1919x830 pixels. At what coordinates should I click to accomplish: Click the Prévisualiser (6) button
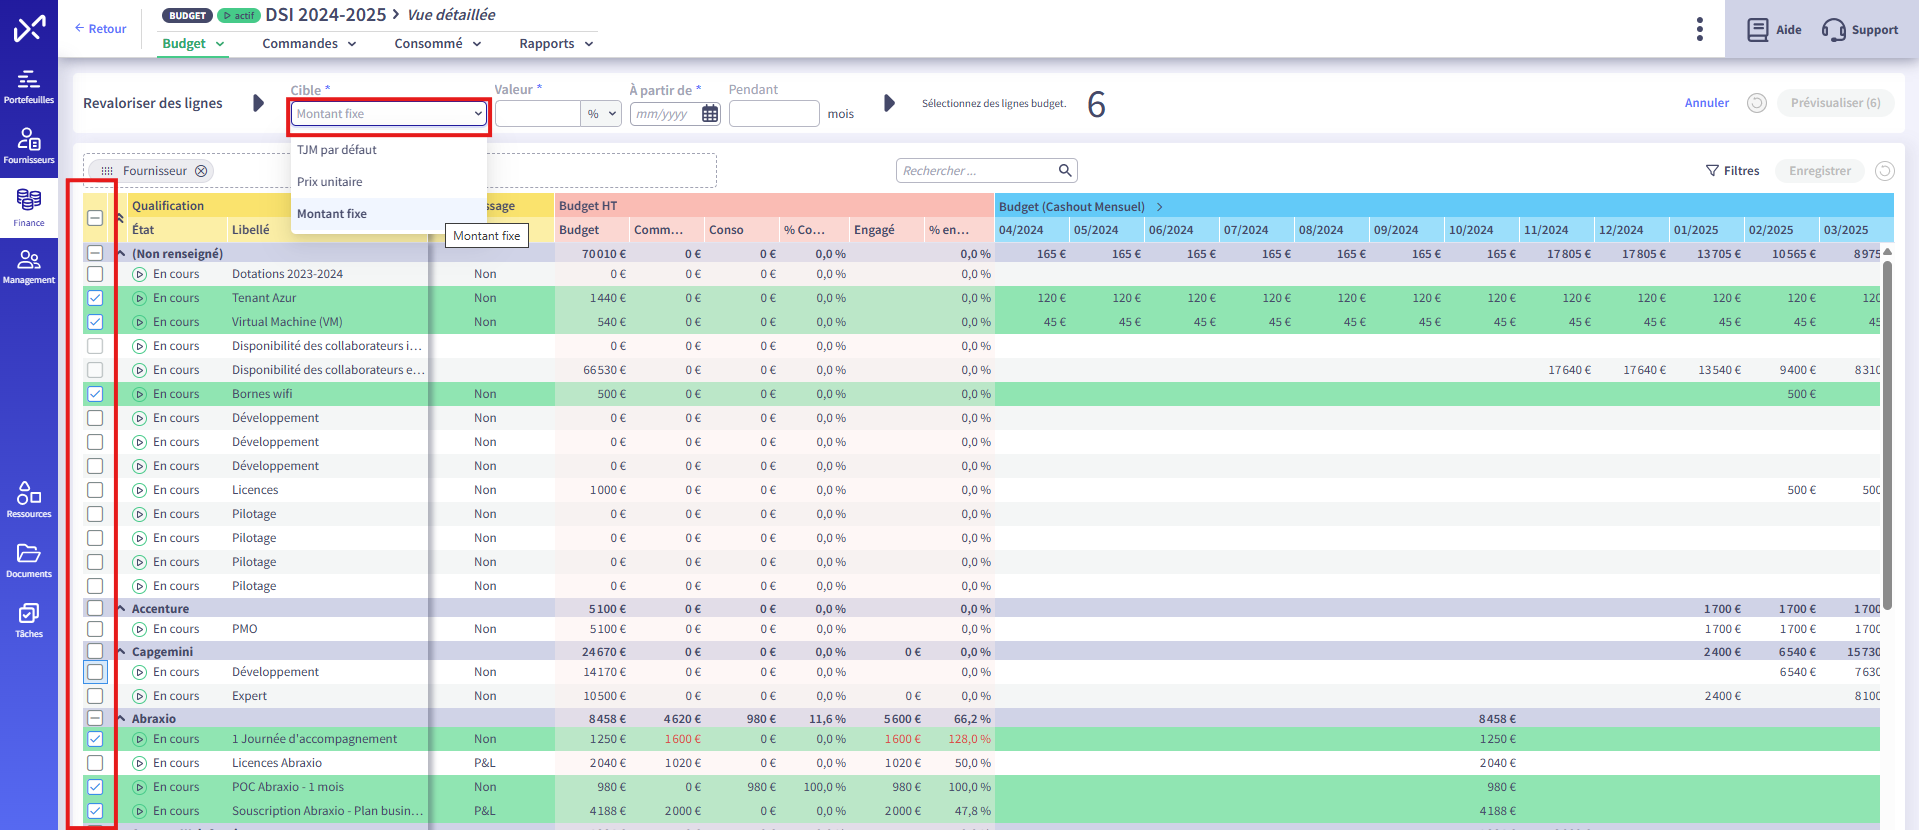click(x=1835, y=103)
